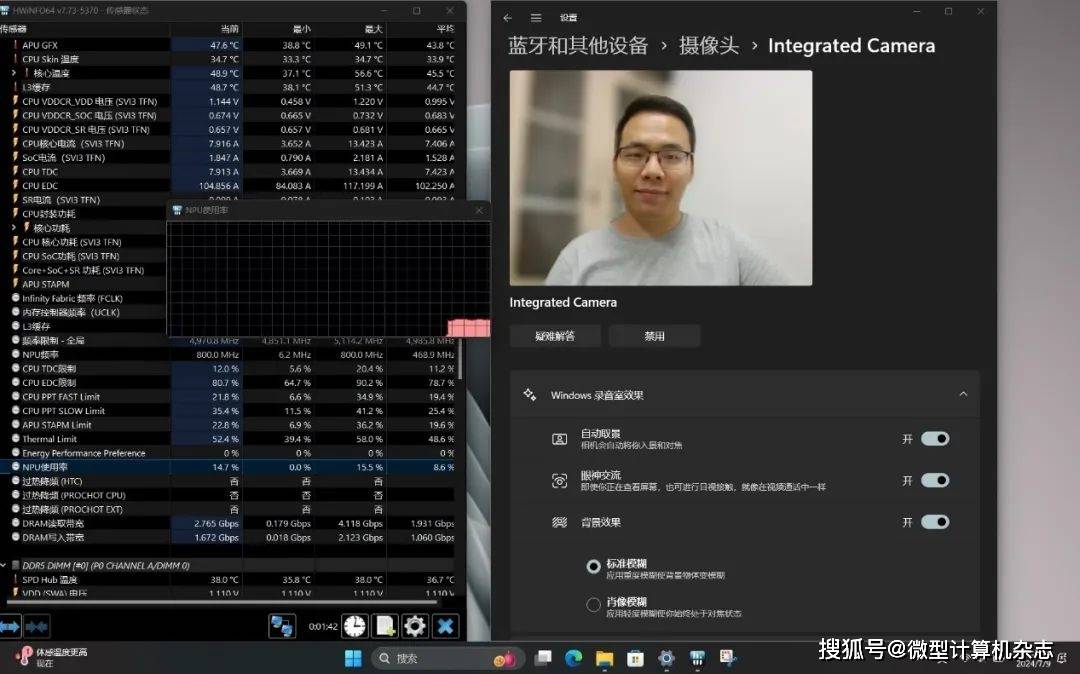Click the 传感器 column header

point(85,29)
